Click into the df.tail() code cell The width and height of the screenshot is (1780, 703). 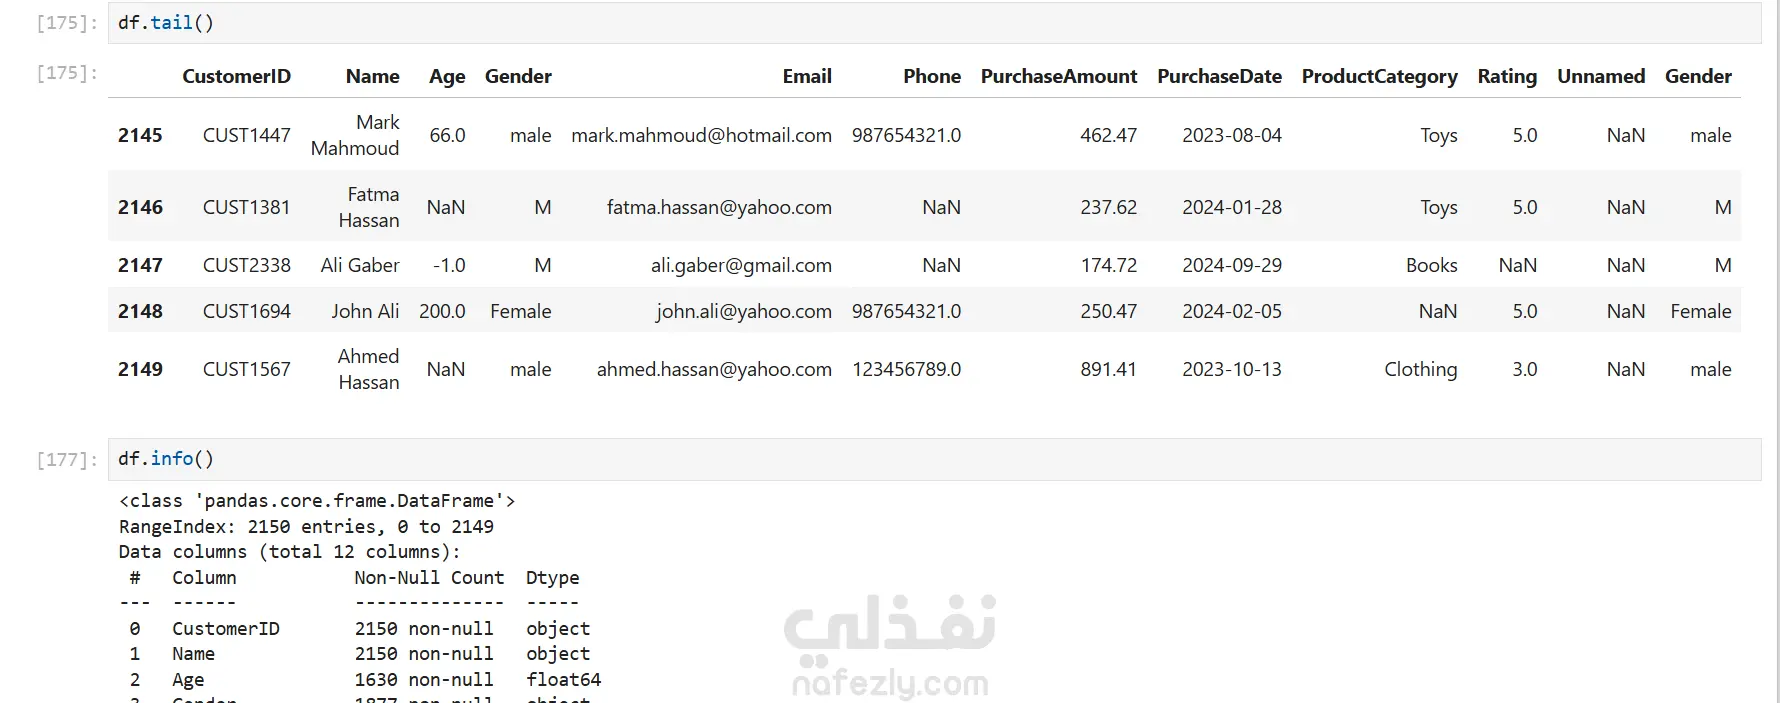tap(900, 23)
